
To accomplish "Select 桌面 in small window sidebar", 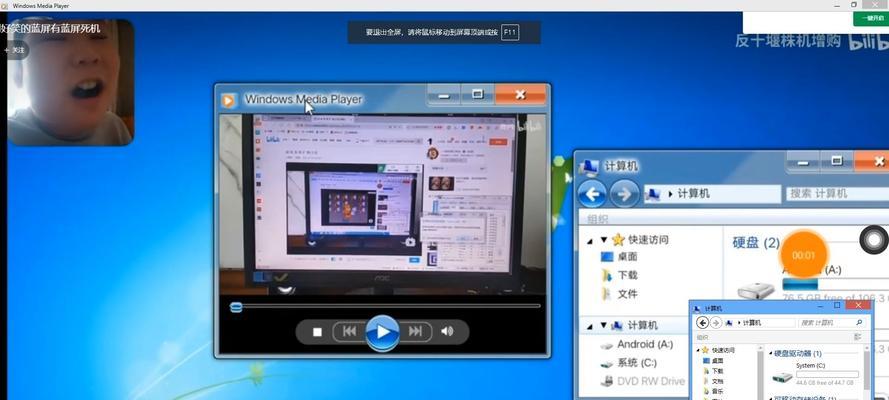I will pos(714,360).
